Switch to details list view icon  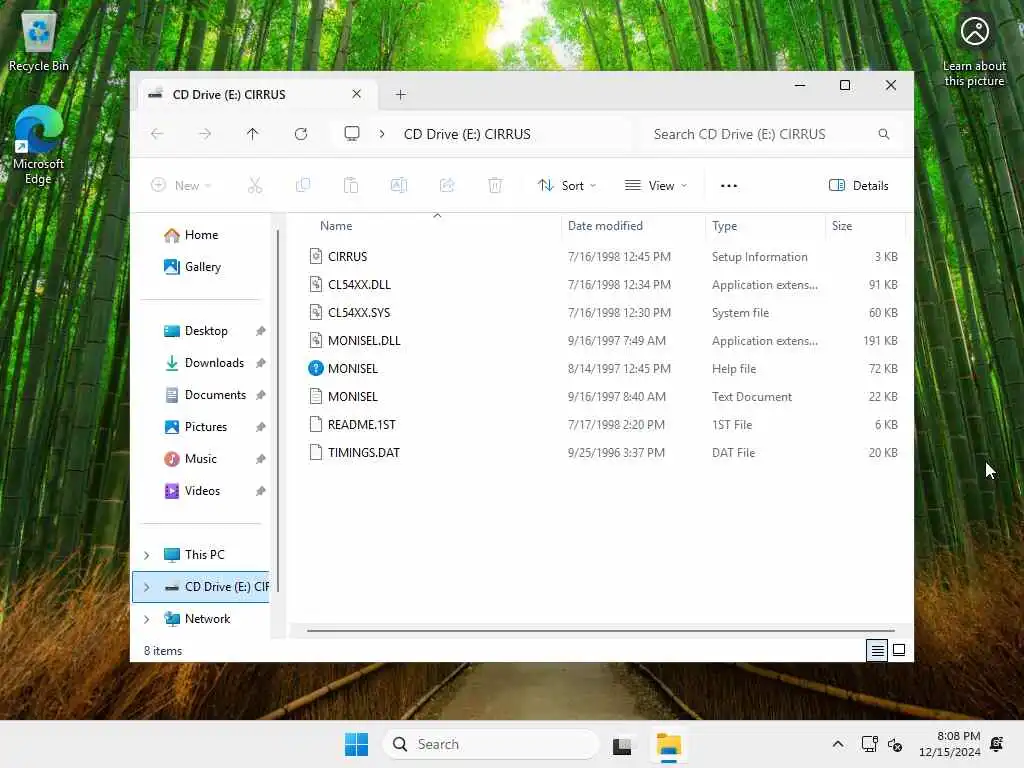point(877,650)
